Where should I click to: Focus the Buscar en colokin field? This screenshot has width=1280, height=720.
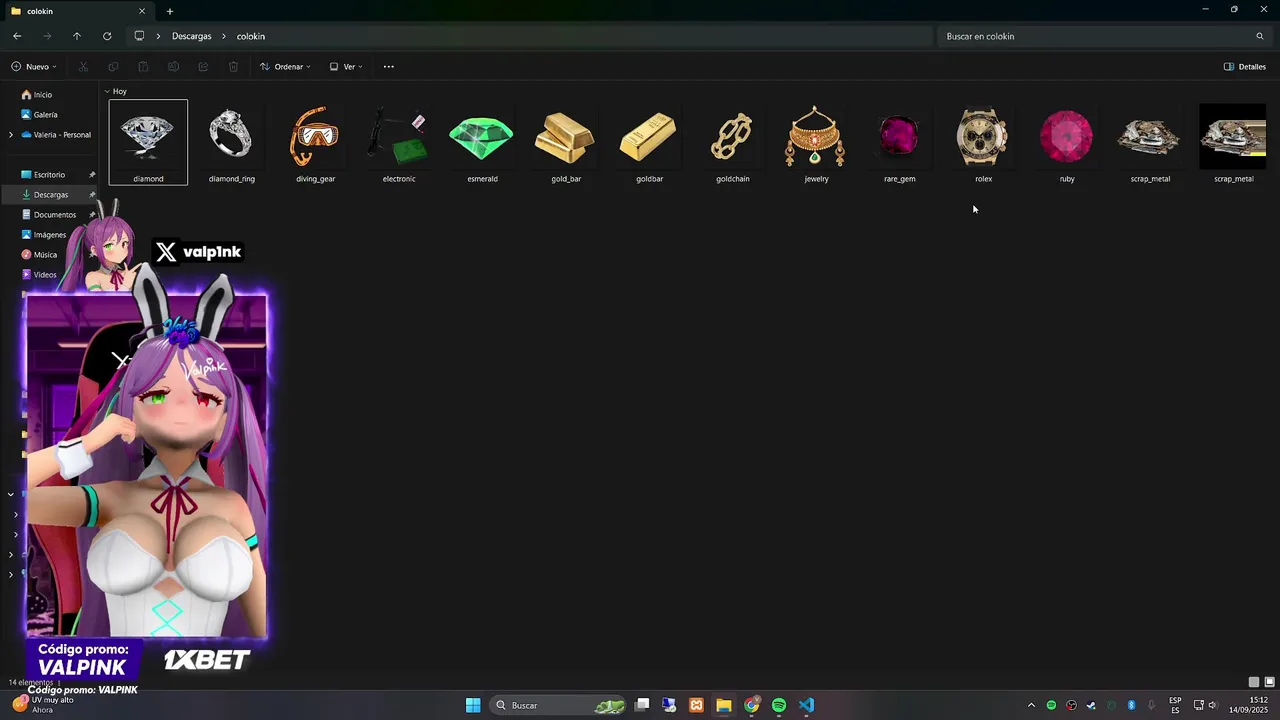click(1105, 36)
